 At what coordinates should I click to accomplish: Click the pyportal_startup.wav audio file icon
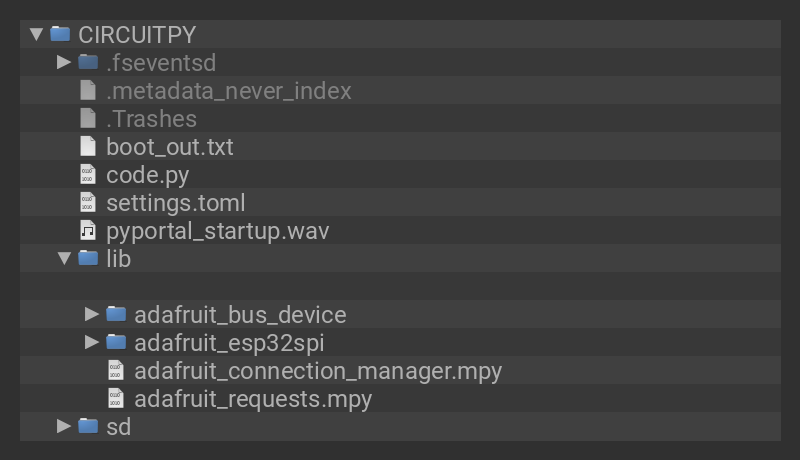click(88, 230)
